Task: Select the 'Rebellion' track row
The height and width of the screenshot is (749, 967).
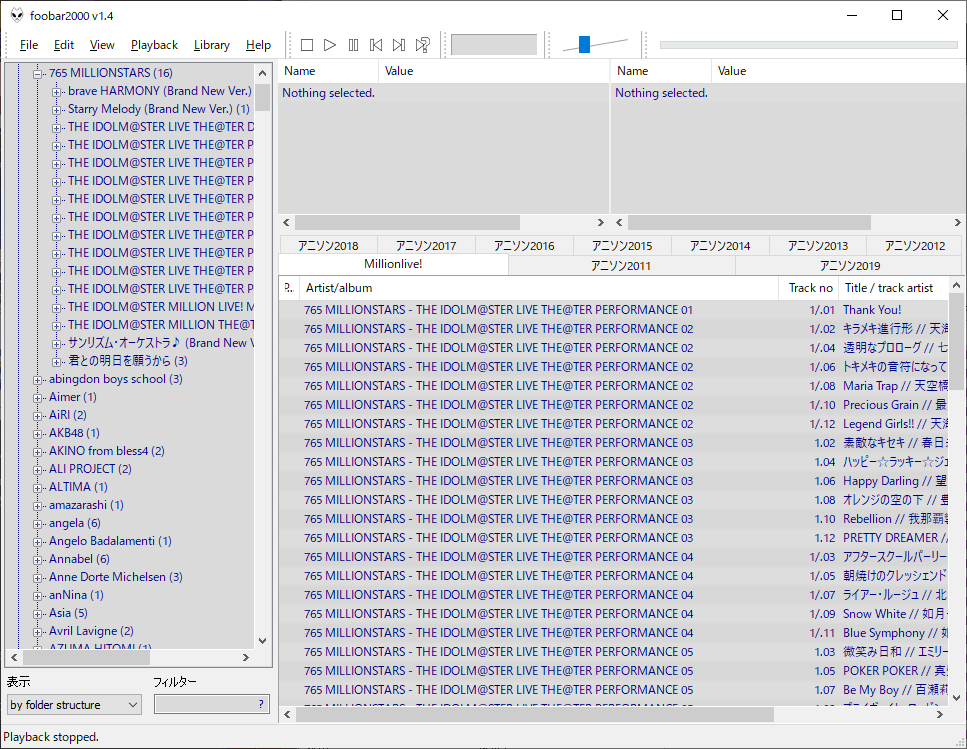Action: 613,518
